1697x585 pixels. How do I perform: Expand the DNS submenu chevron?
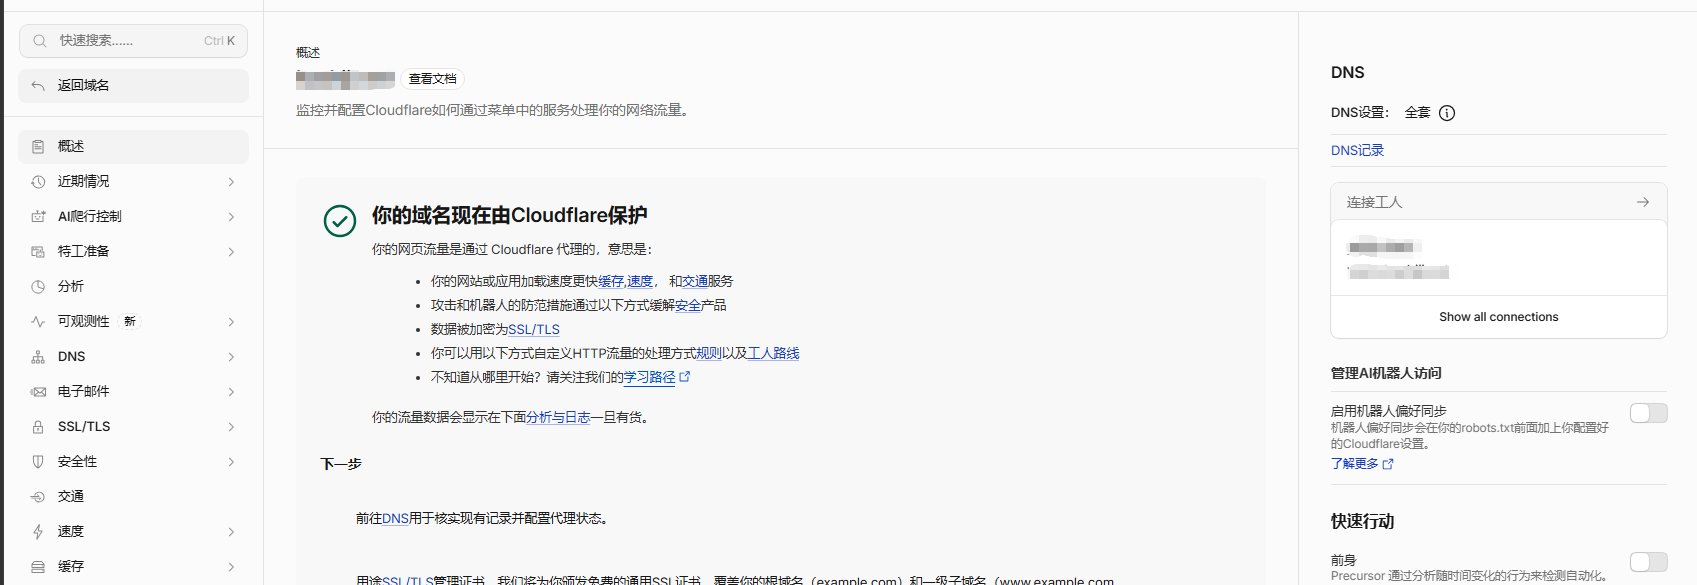pyautogui.click(x=231, y=357)
